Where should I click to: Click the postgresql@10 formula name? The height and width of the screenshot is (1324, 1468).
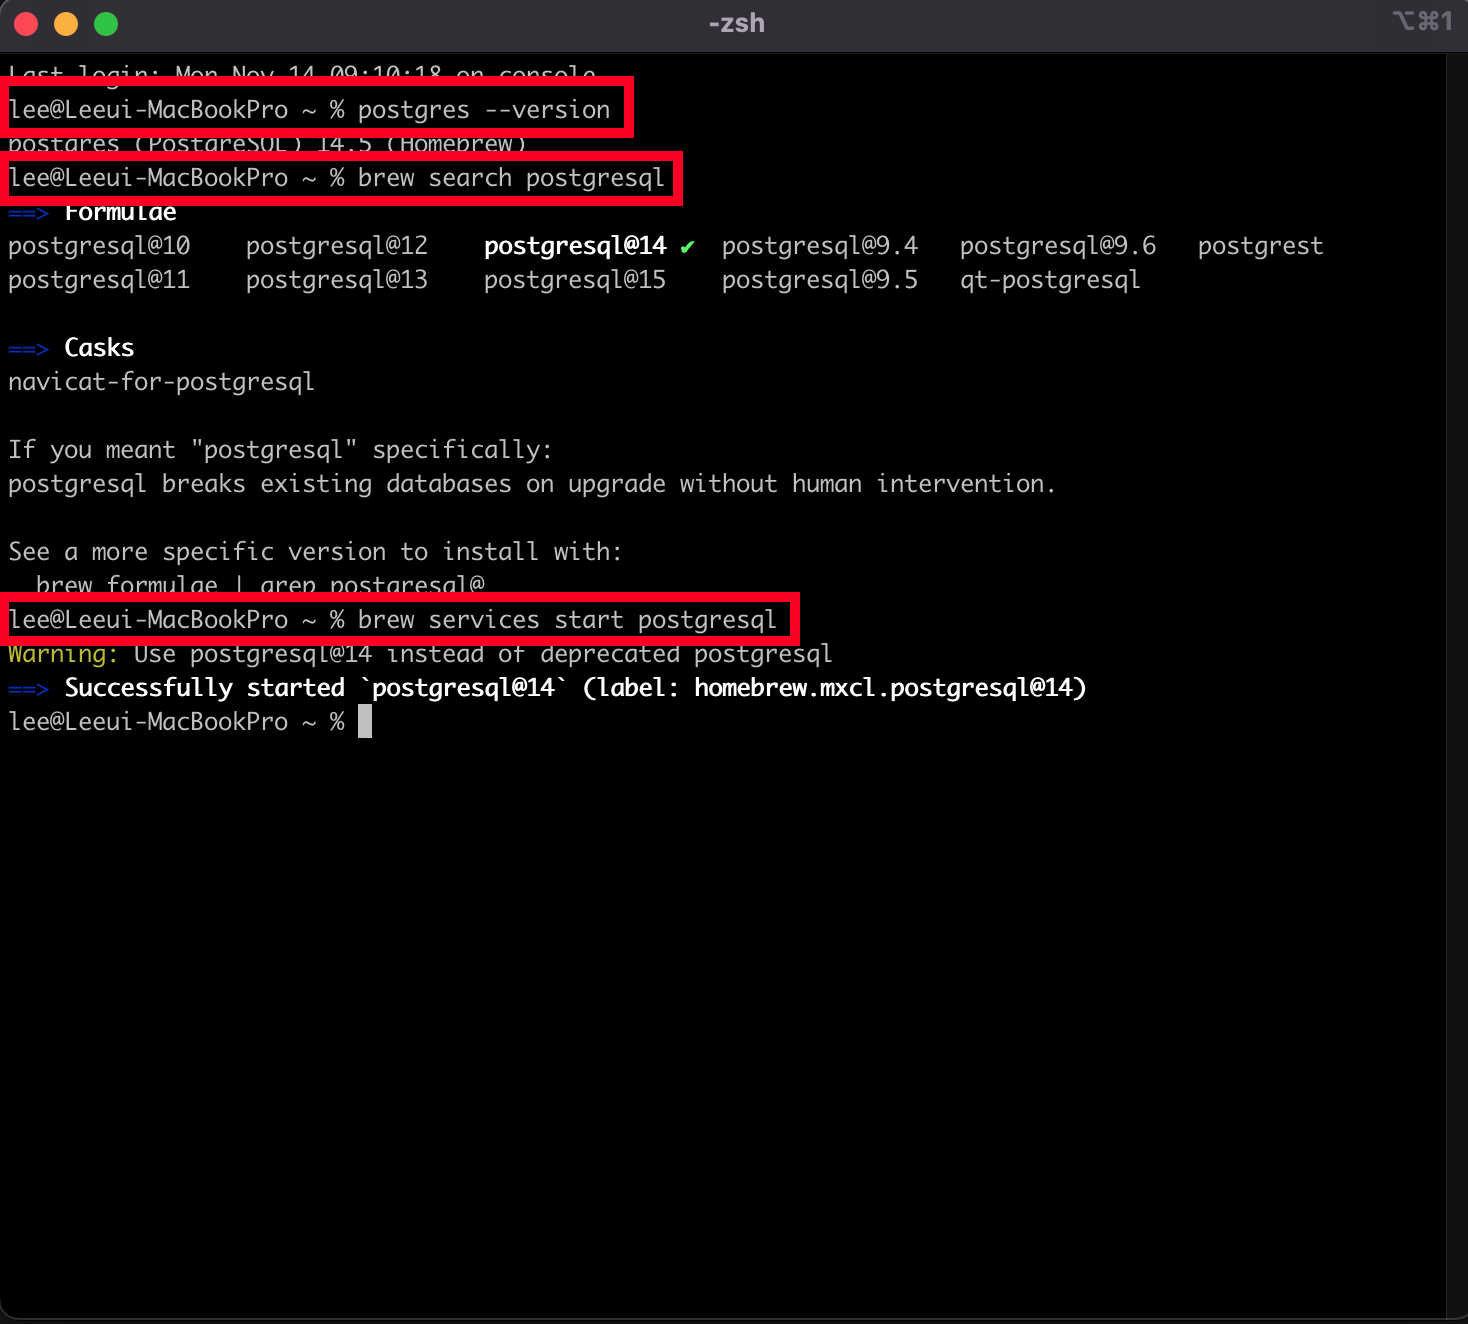coord(99,246)
